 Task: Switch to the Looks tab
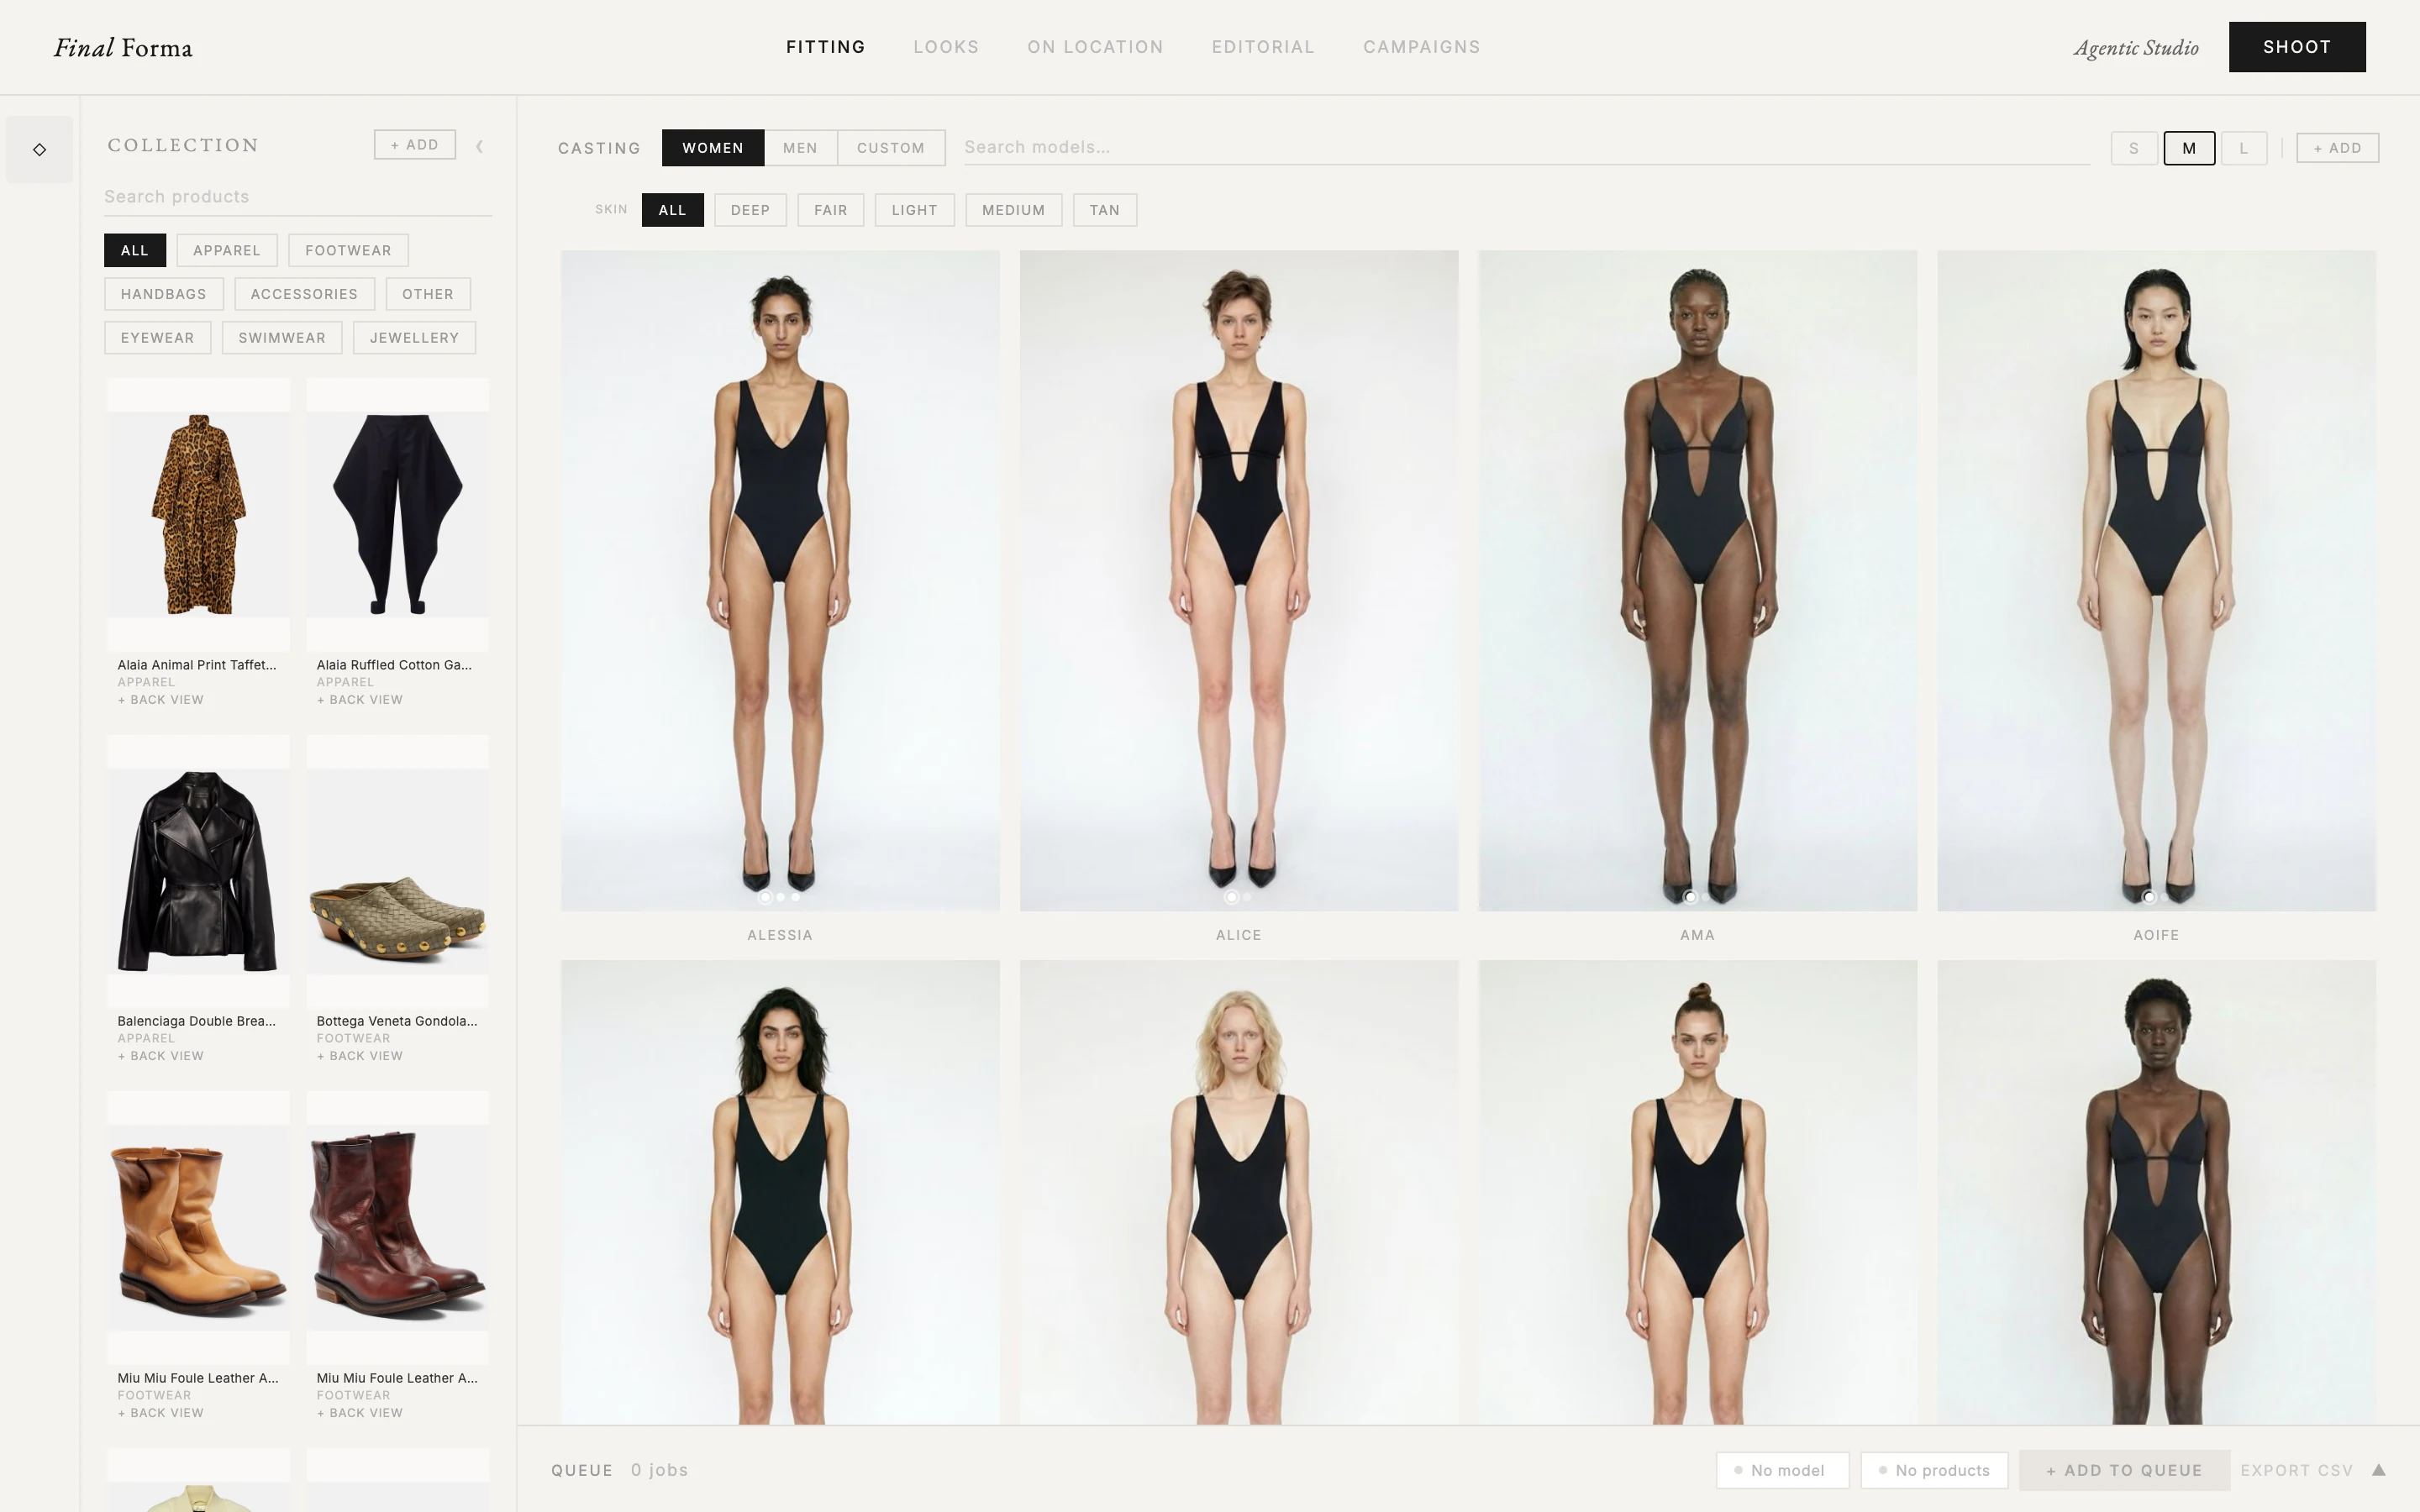[946, 47]
